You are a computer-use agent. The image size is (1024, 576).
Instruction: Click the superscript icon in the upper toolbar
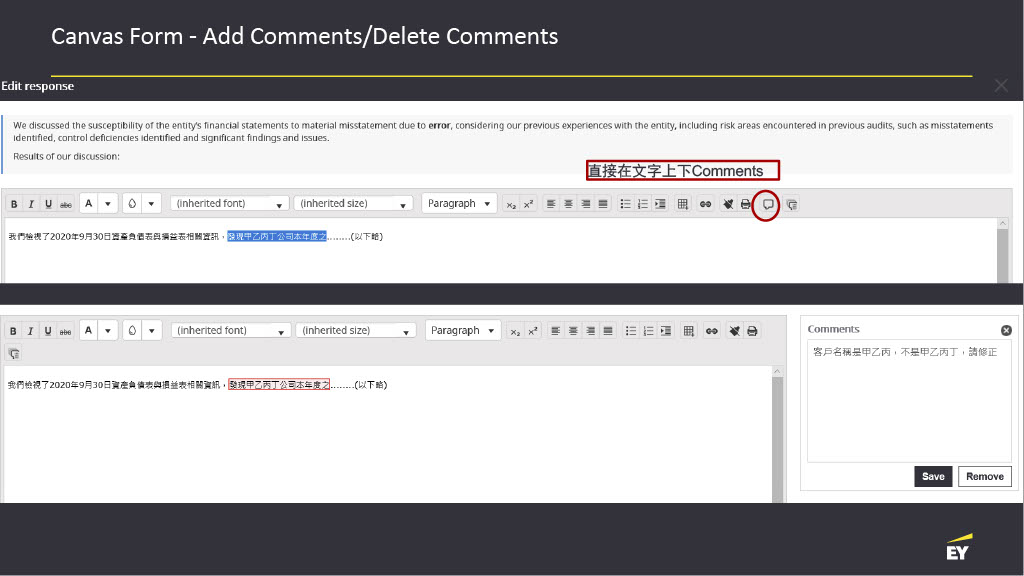click(529, 204)
